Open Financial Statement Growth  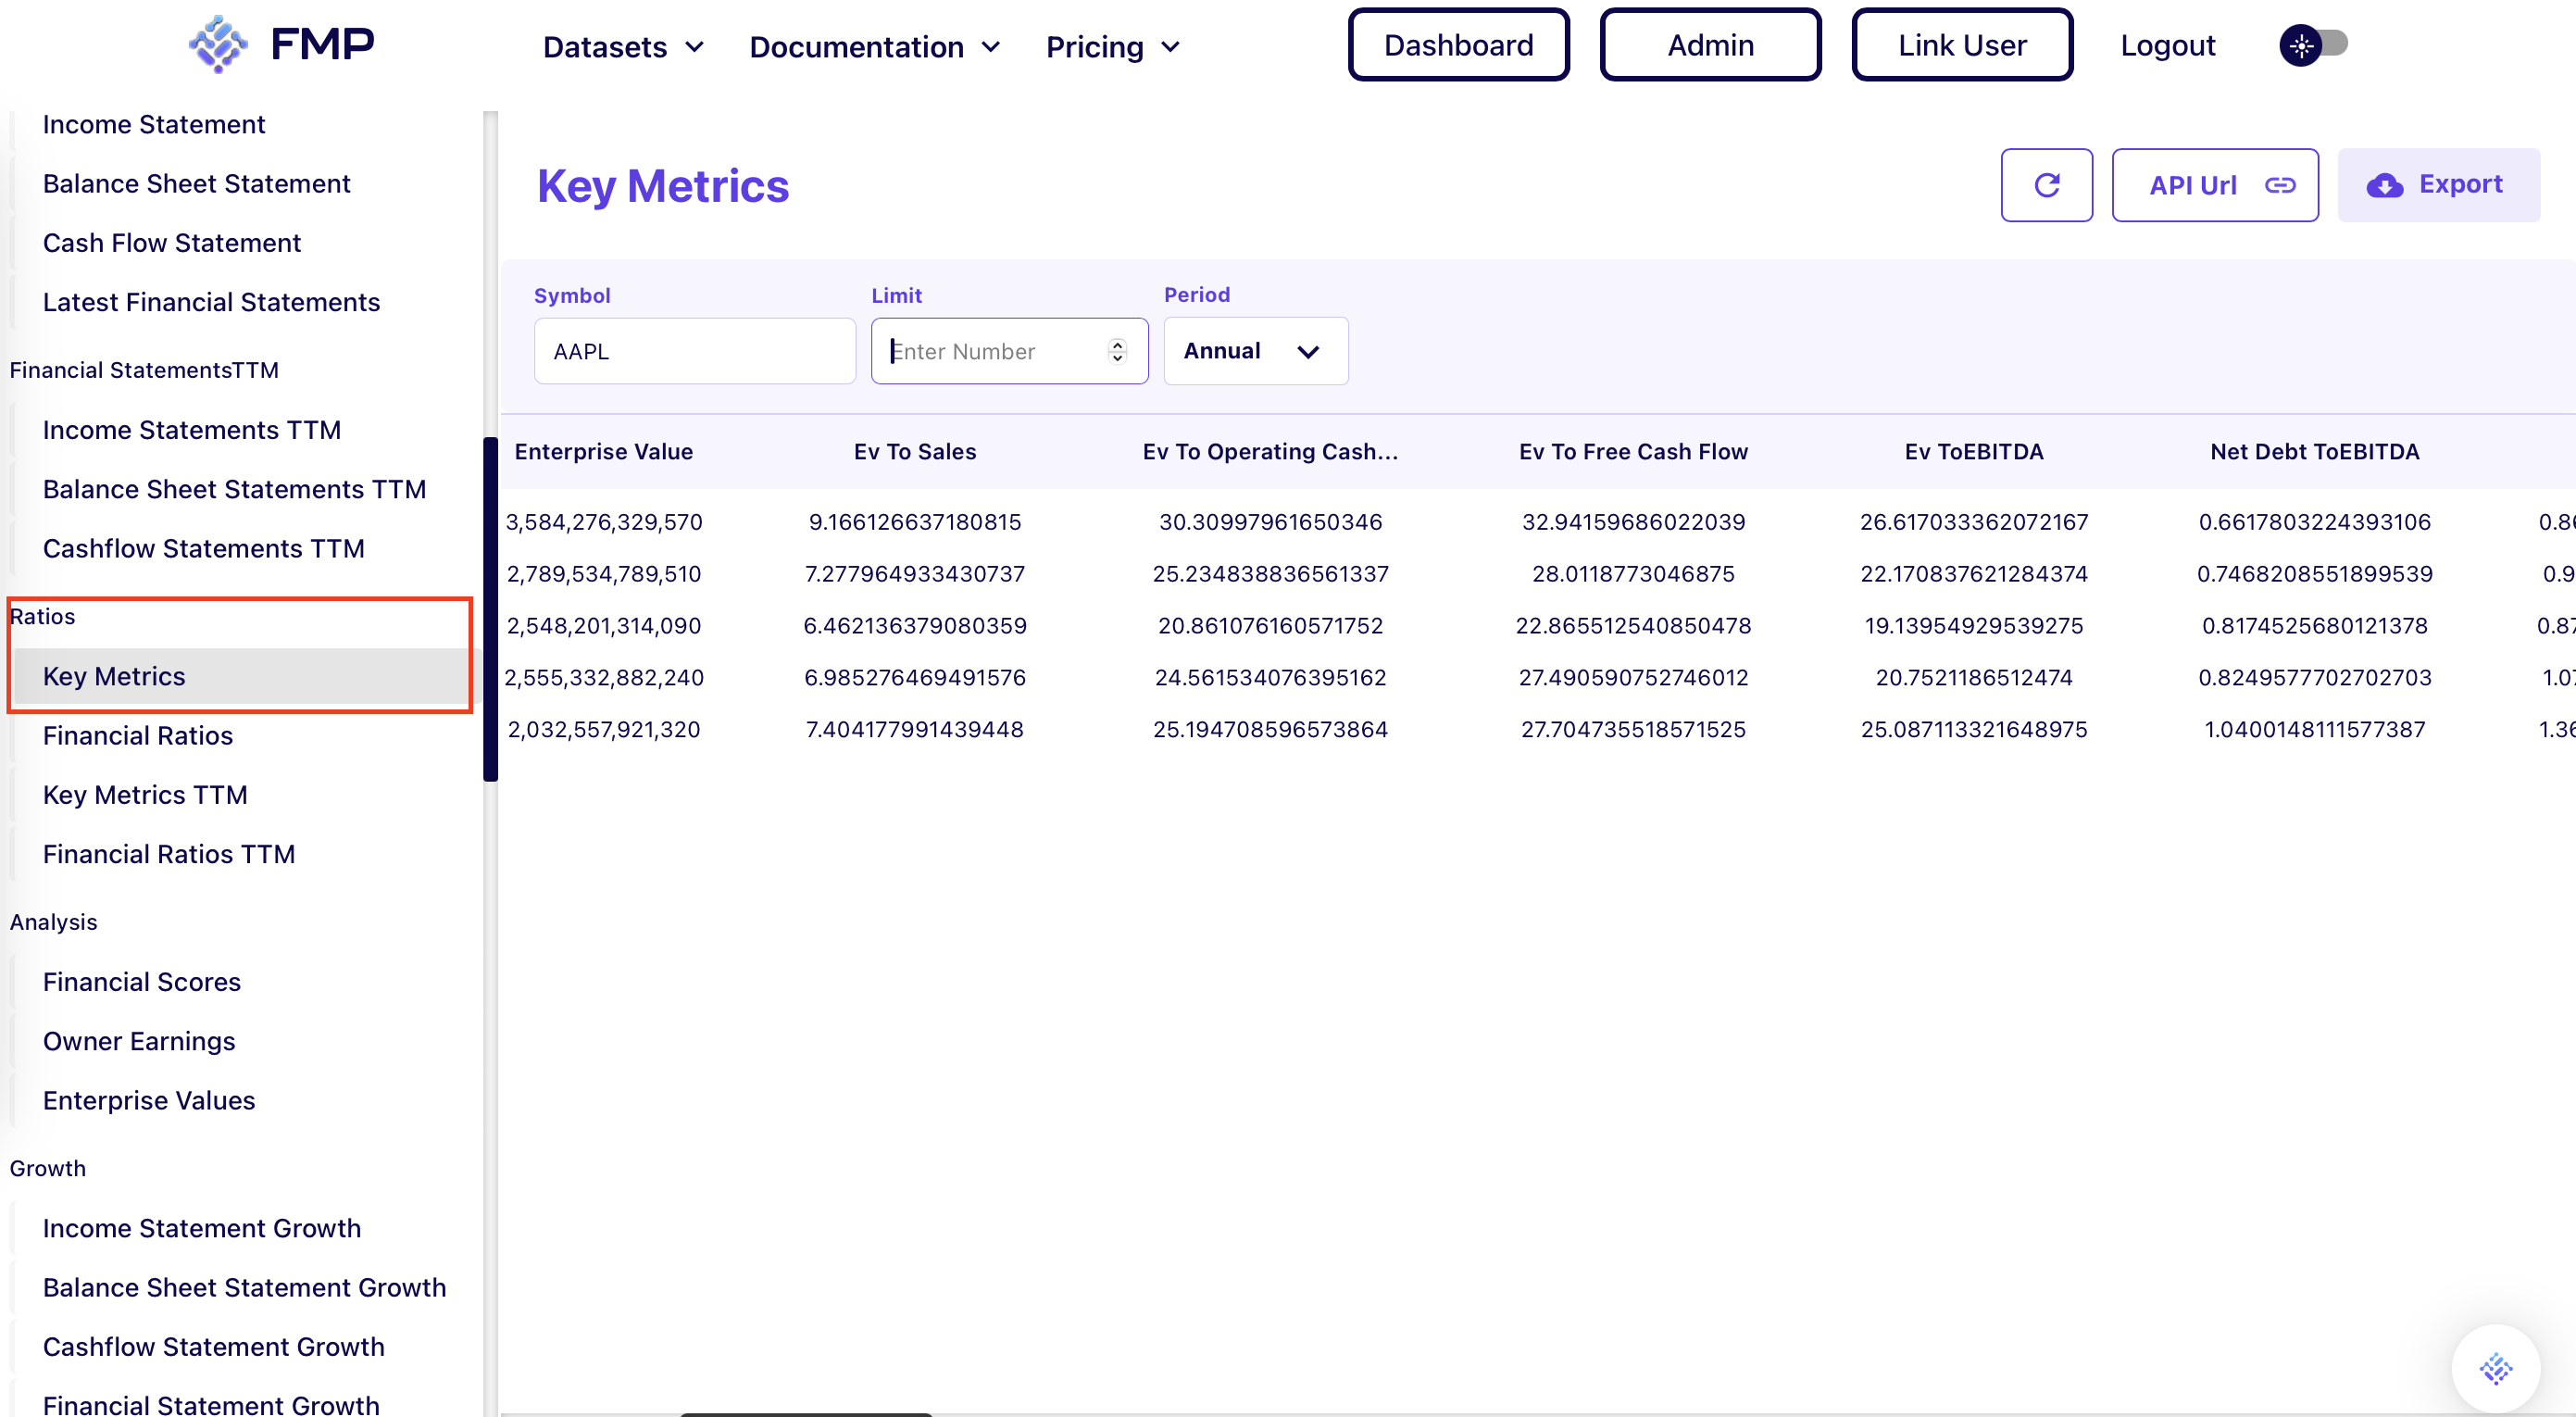pos(211,1404)
